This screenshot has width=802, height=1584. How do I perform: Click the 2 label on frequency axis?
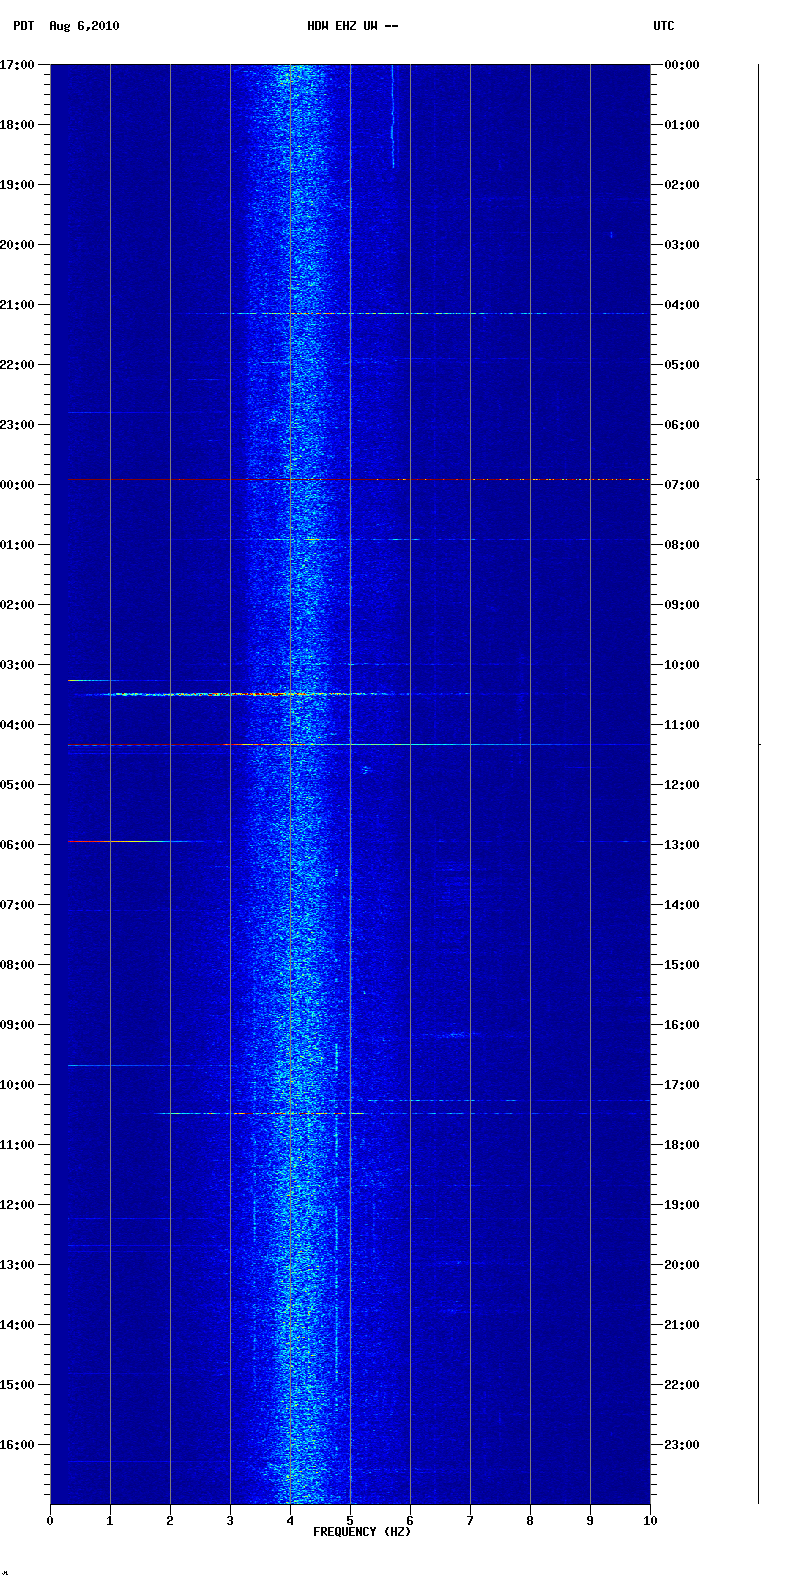[170, 1521]
